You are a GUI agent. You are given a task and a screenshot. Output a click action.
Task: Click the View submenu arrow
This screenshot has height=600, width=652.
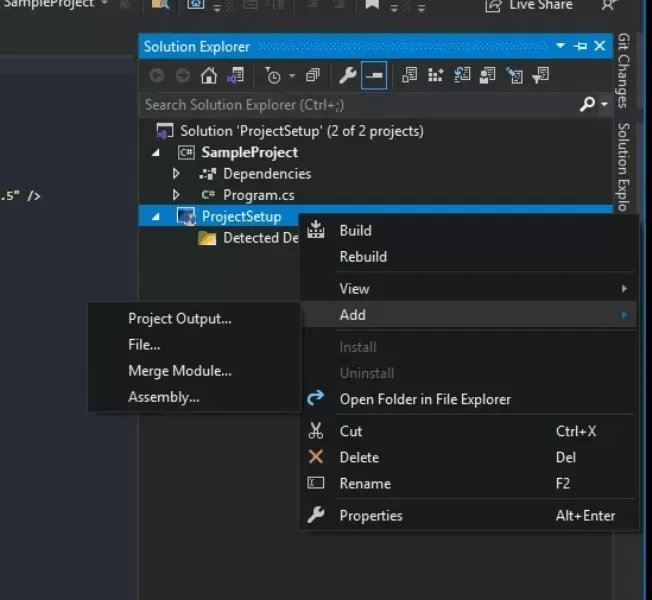click(624, 289)
